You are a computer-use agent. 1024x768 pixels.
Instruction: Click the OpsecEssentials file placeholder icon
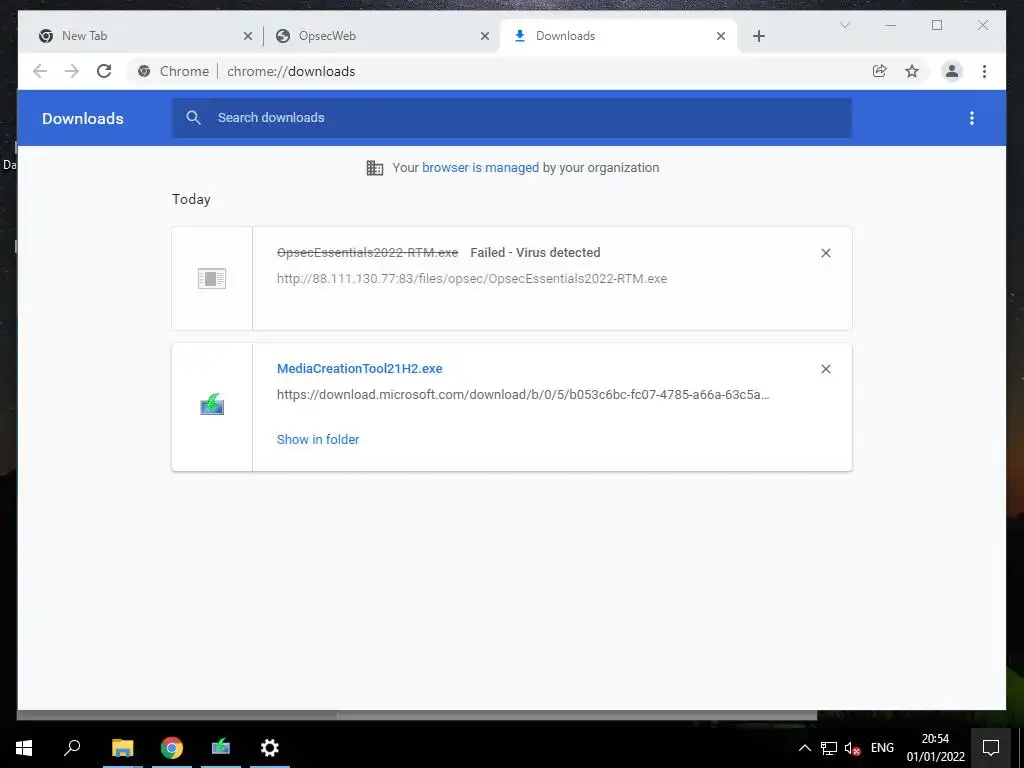212,279
